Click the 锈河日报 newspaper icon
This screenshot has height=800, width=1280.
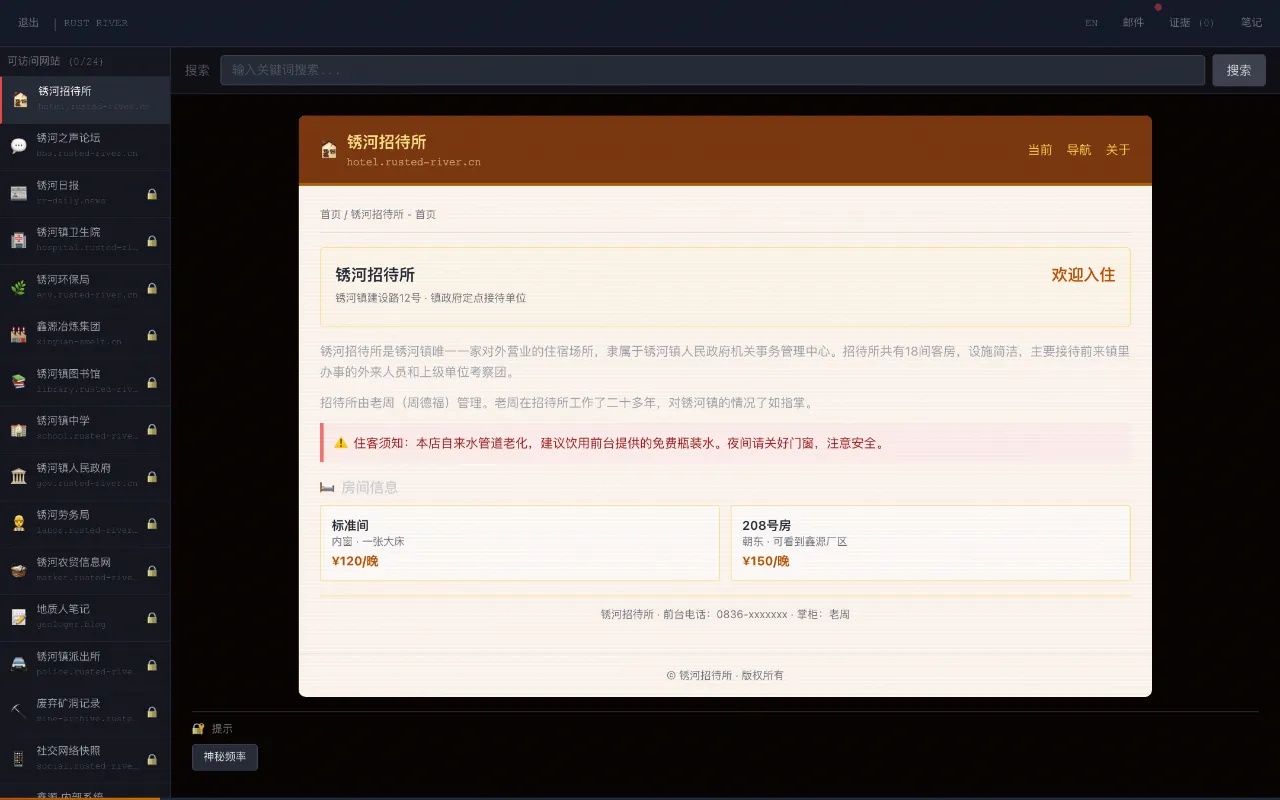point(19,193)
